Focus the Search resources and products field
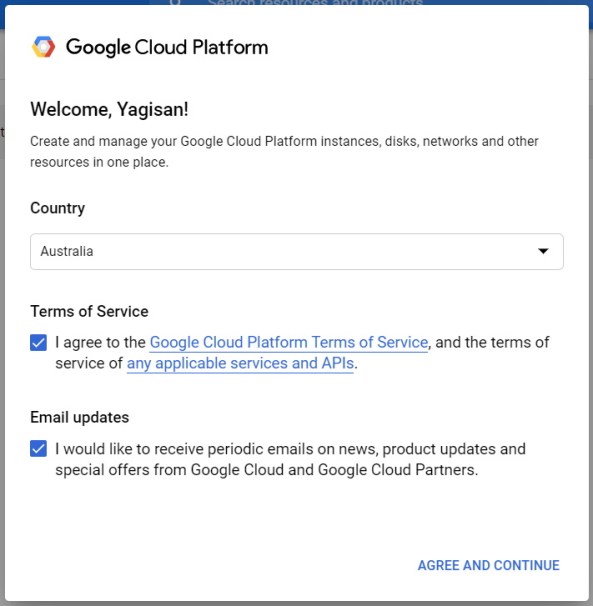The width and height of the screenshot is (593, 606). tap(315, 2)
